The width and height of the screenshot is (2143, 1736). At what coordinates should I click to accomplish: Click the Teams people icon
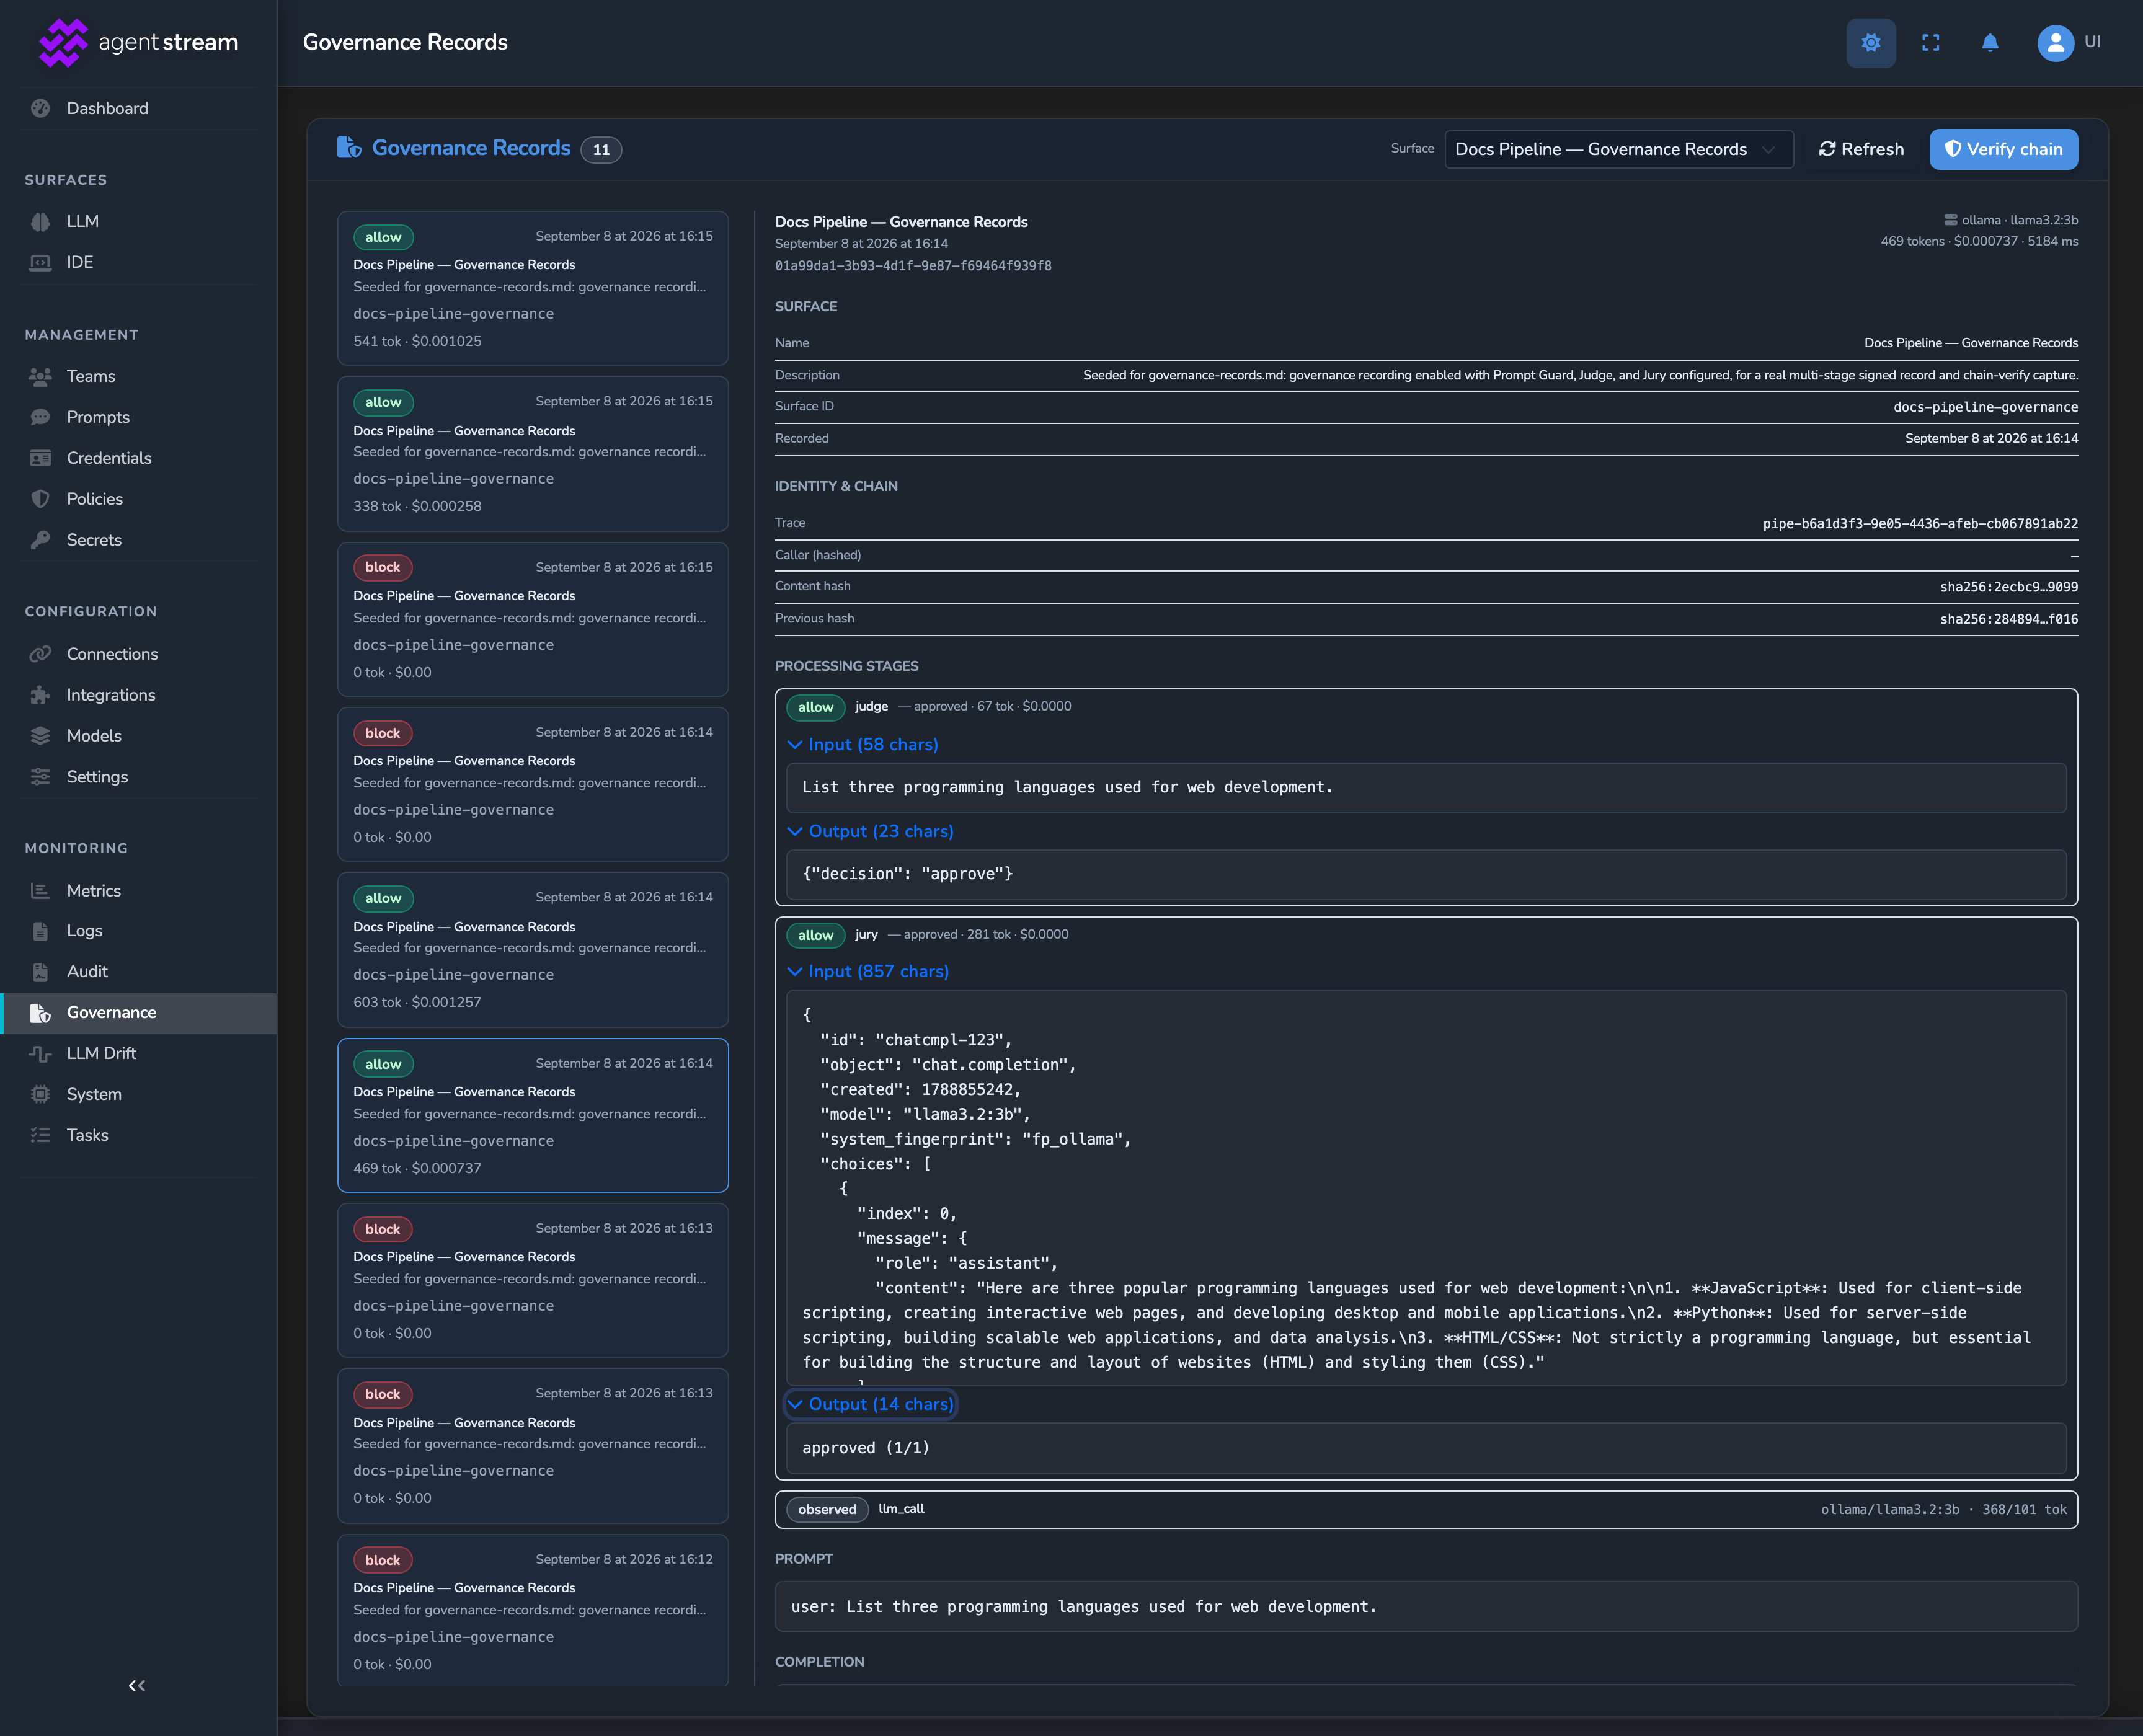(40, 376)
